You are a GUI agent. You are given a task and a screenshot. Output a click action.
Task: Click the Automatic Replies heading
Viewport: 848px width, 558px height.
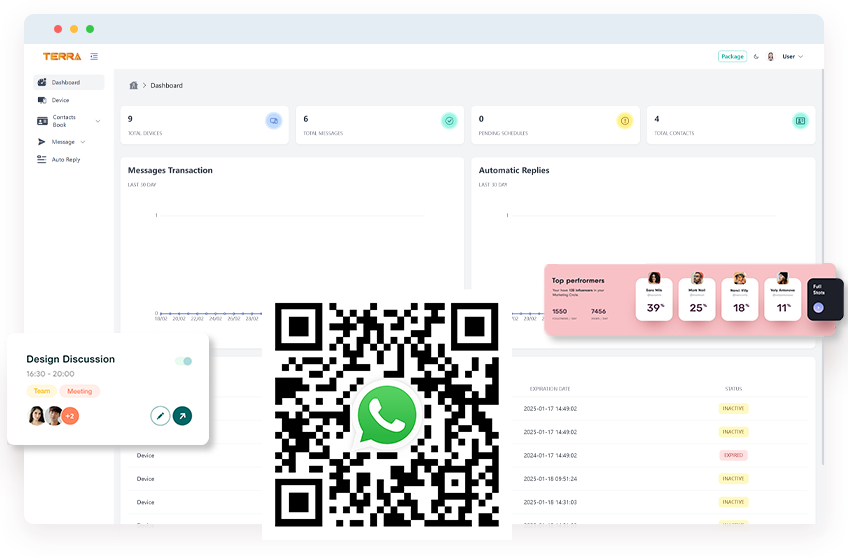514,170
